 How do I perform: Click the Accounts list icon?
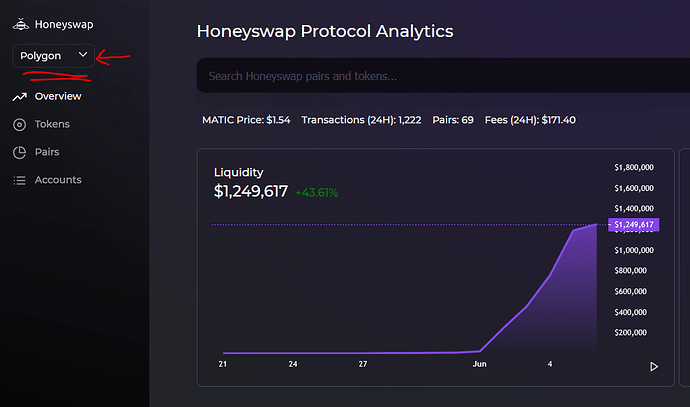(19, 181)
